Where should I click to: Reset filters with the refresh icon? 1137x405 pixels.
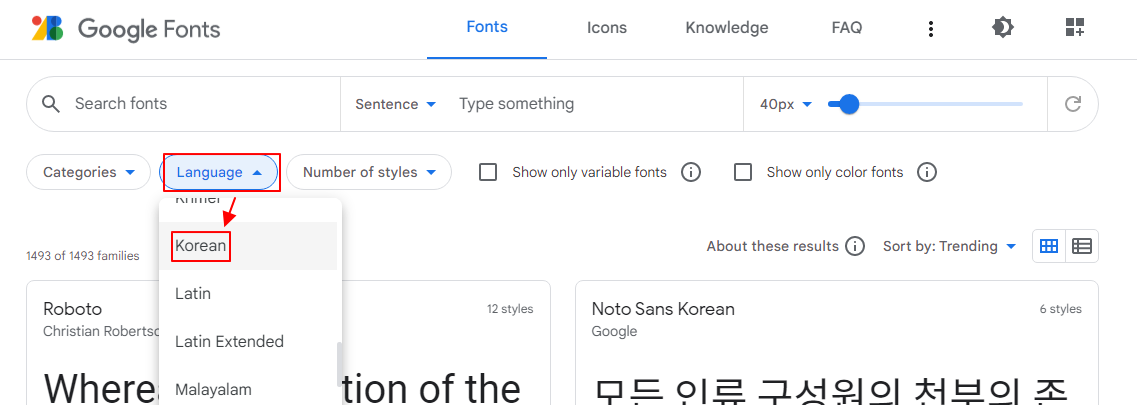(1073, 104)
